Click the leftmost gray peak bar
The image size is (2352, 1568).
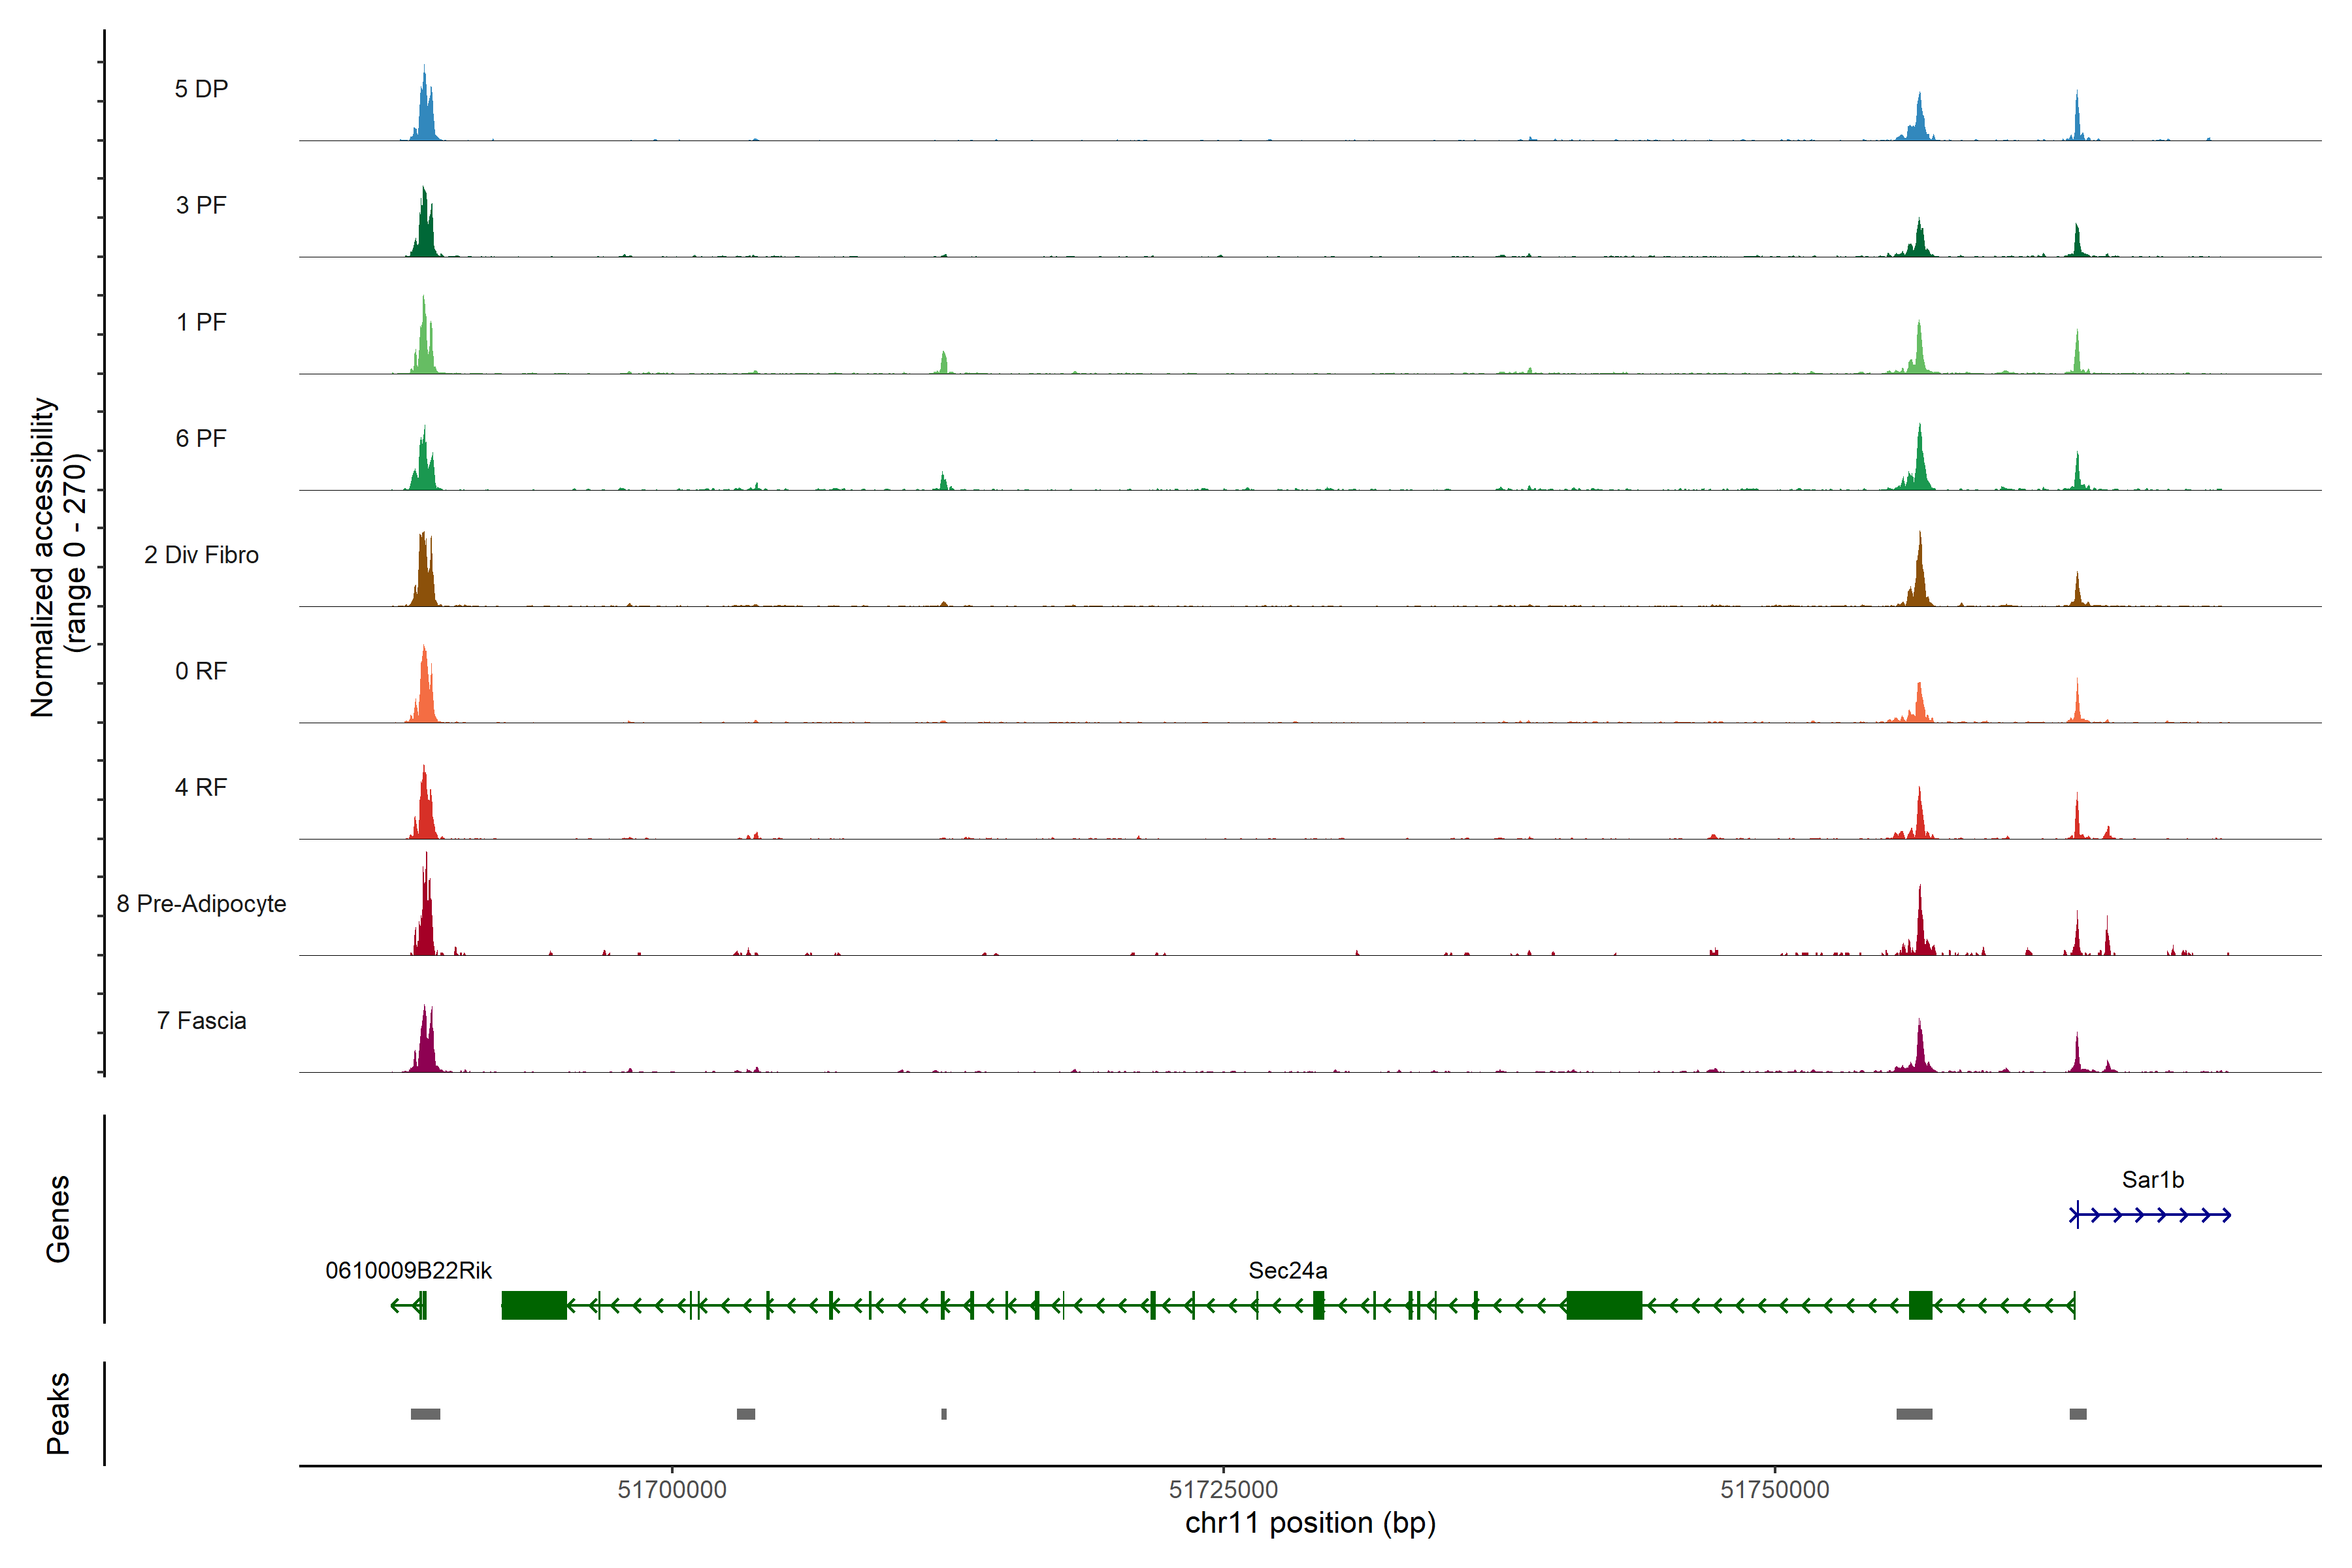pyautogui.click(x=425, y=1414)
